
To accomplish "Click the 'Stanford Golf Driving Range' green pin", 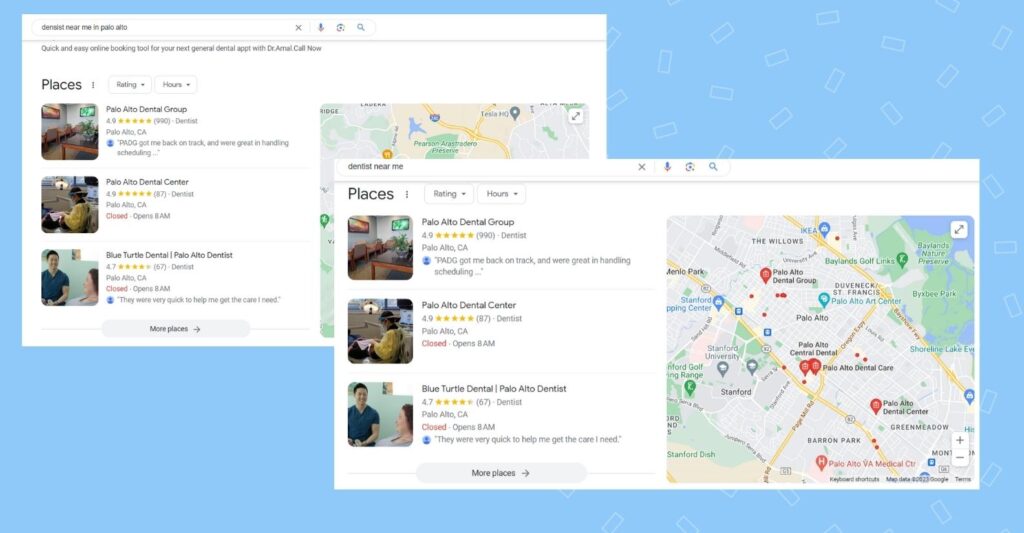I will tap(689, 387).
